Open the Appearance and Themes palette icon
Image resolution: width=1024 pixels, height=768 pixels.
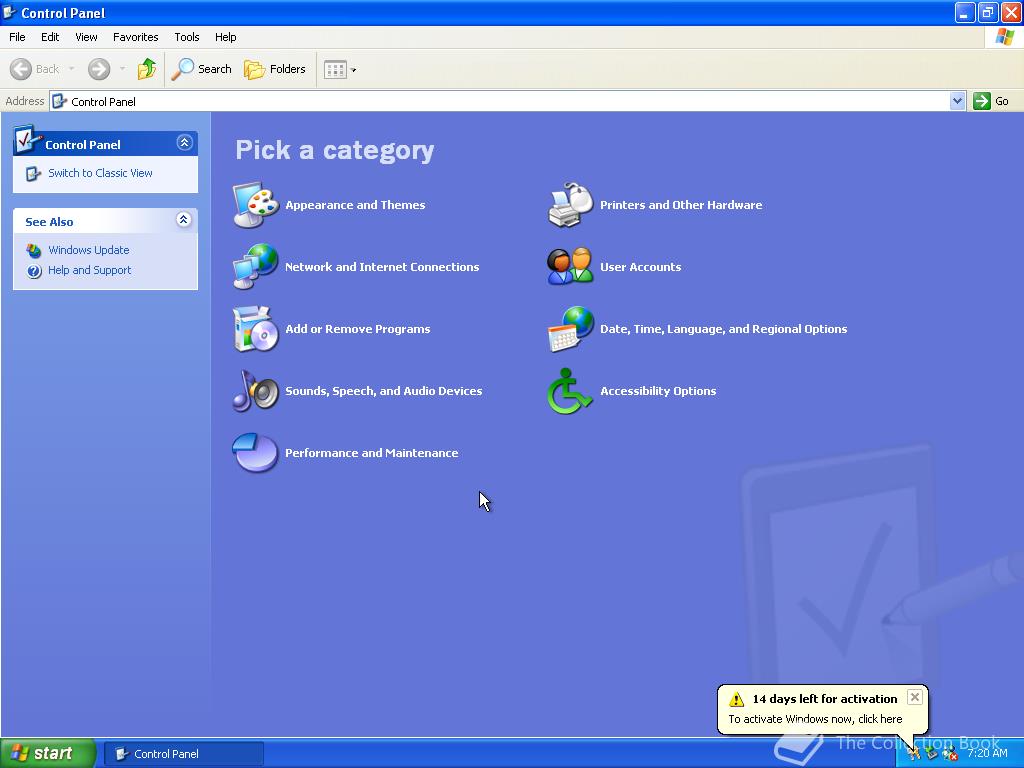(x=255, y=205)
